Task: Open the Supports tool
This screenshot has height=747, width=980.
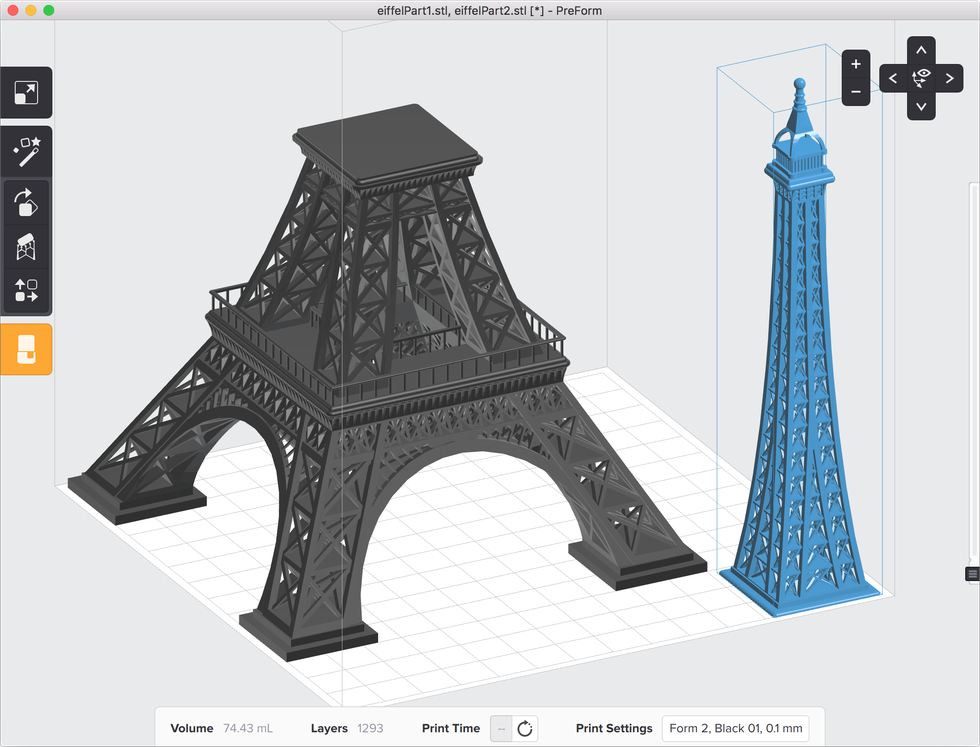Action: tap(26, 247)
